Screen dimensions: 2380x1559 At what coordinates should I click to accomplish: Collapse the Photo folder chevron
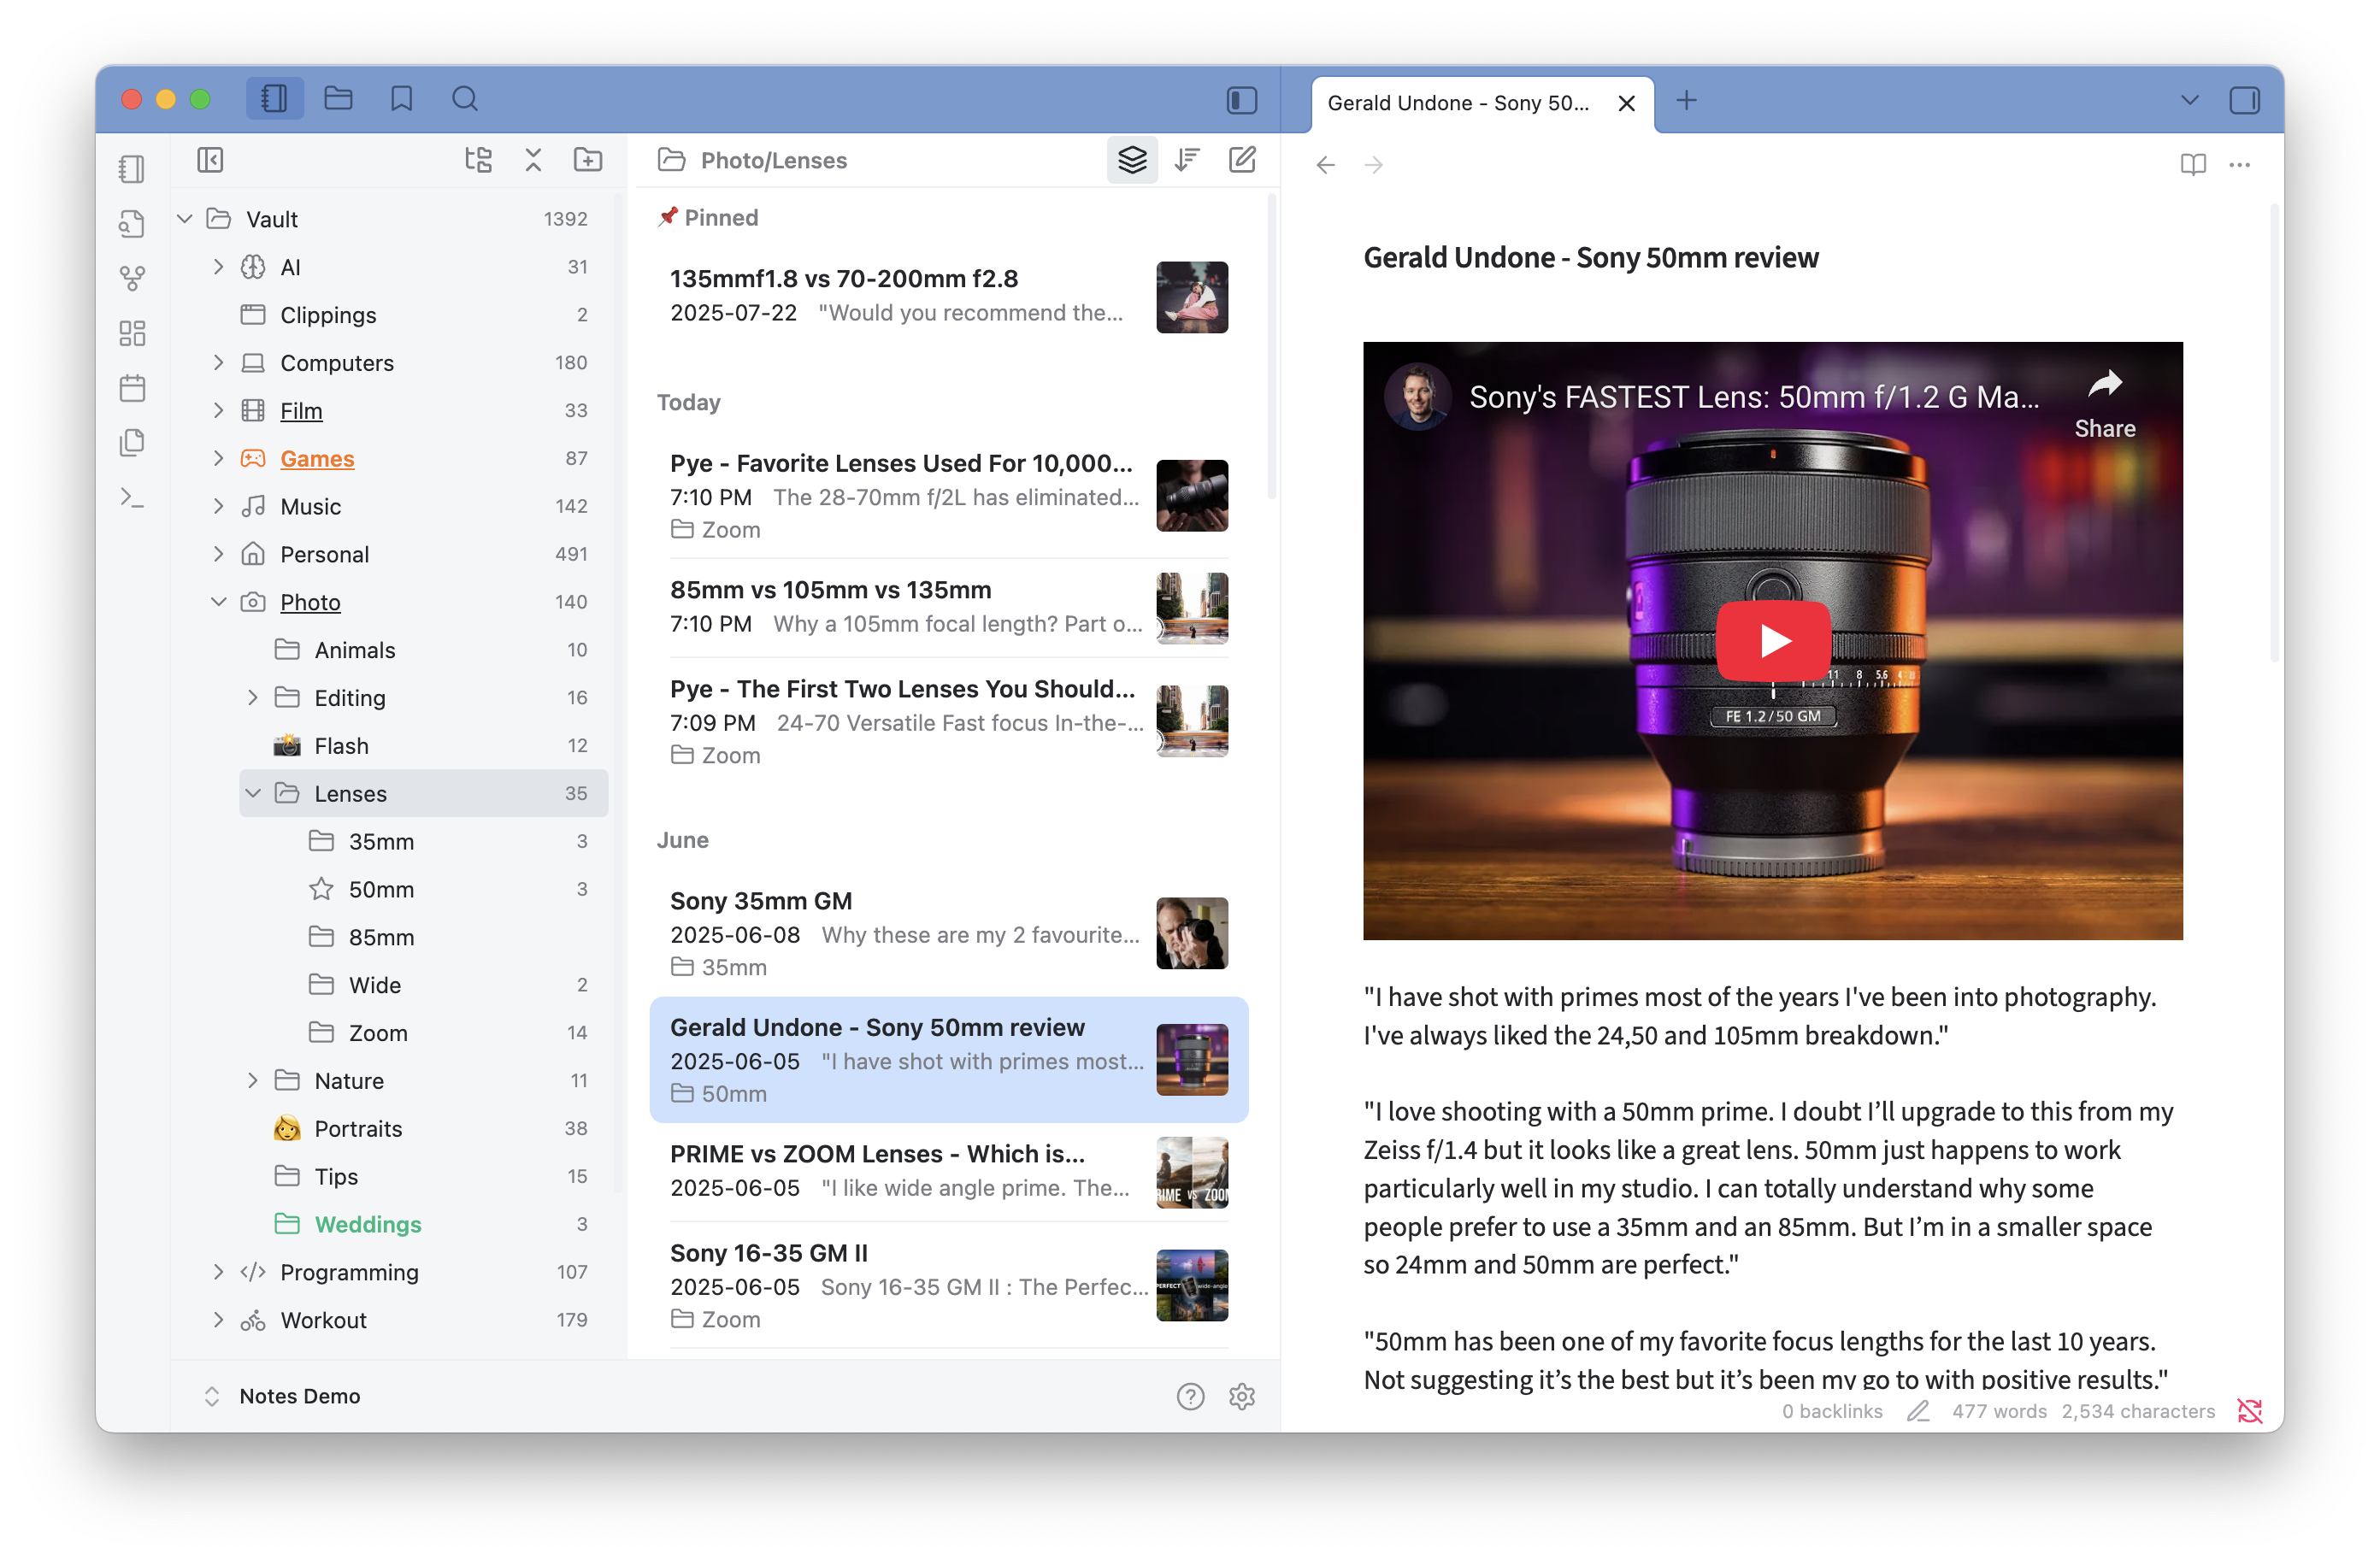219,602
